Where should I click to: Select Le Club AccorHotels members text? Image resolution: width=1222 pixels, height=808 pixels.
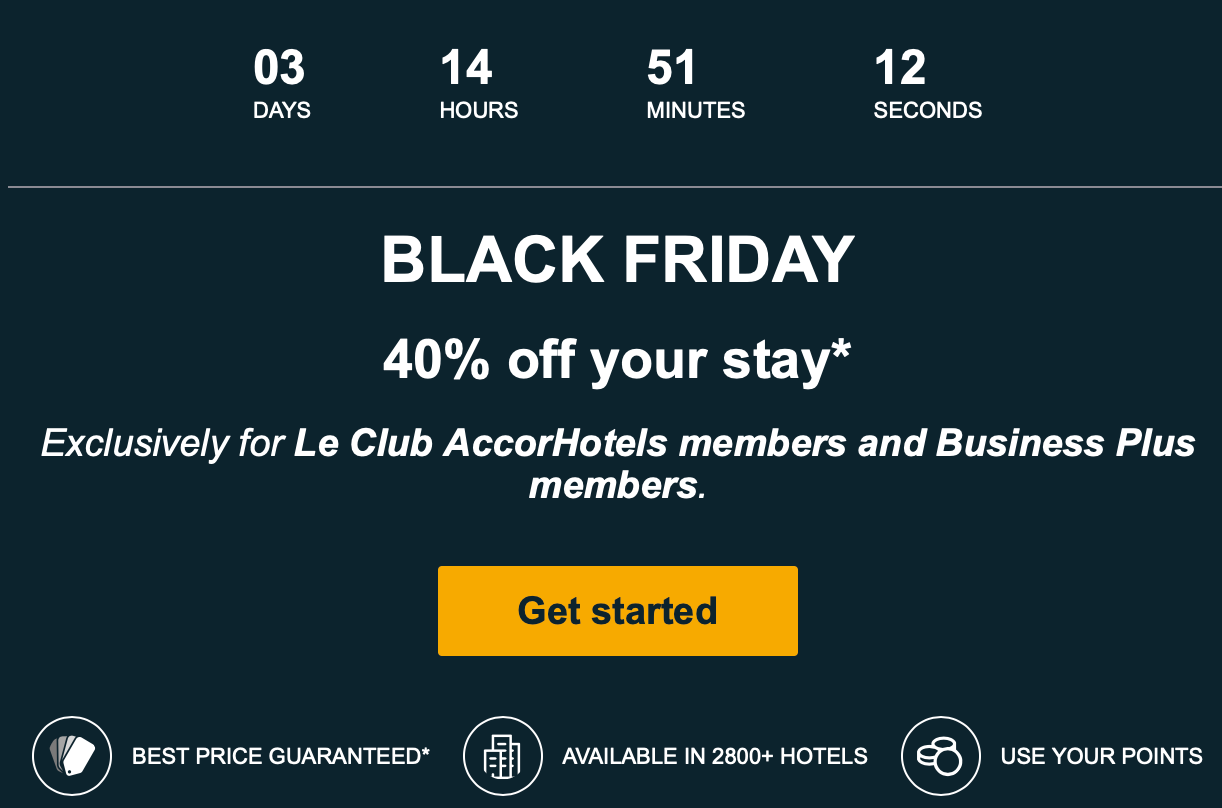(571, 443)
